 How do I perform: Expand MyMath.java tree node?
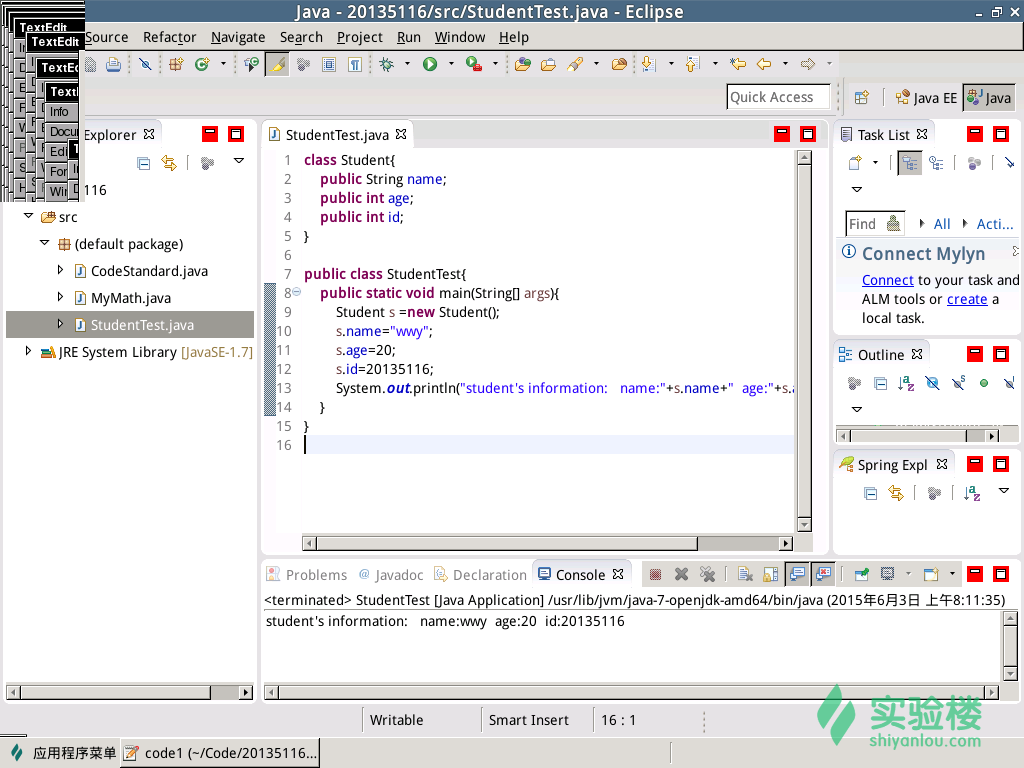click(60, 297)
